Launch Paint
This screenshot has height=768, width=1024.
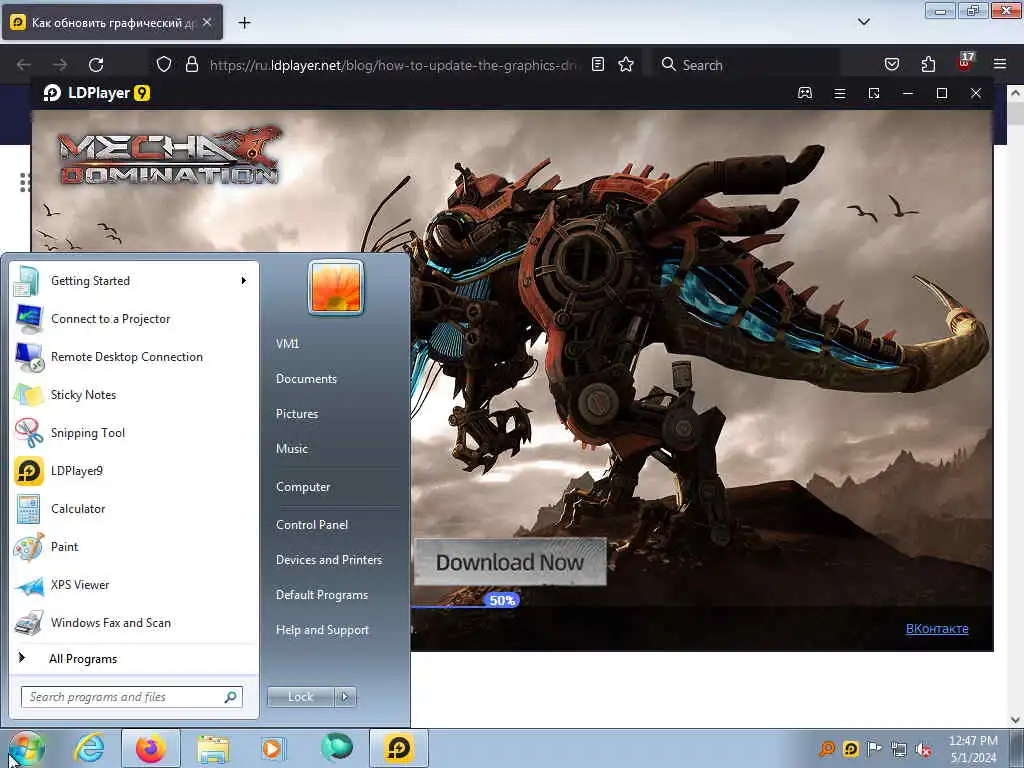tap(135, 547)
